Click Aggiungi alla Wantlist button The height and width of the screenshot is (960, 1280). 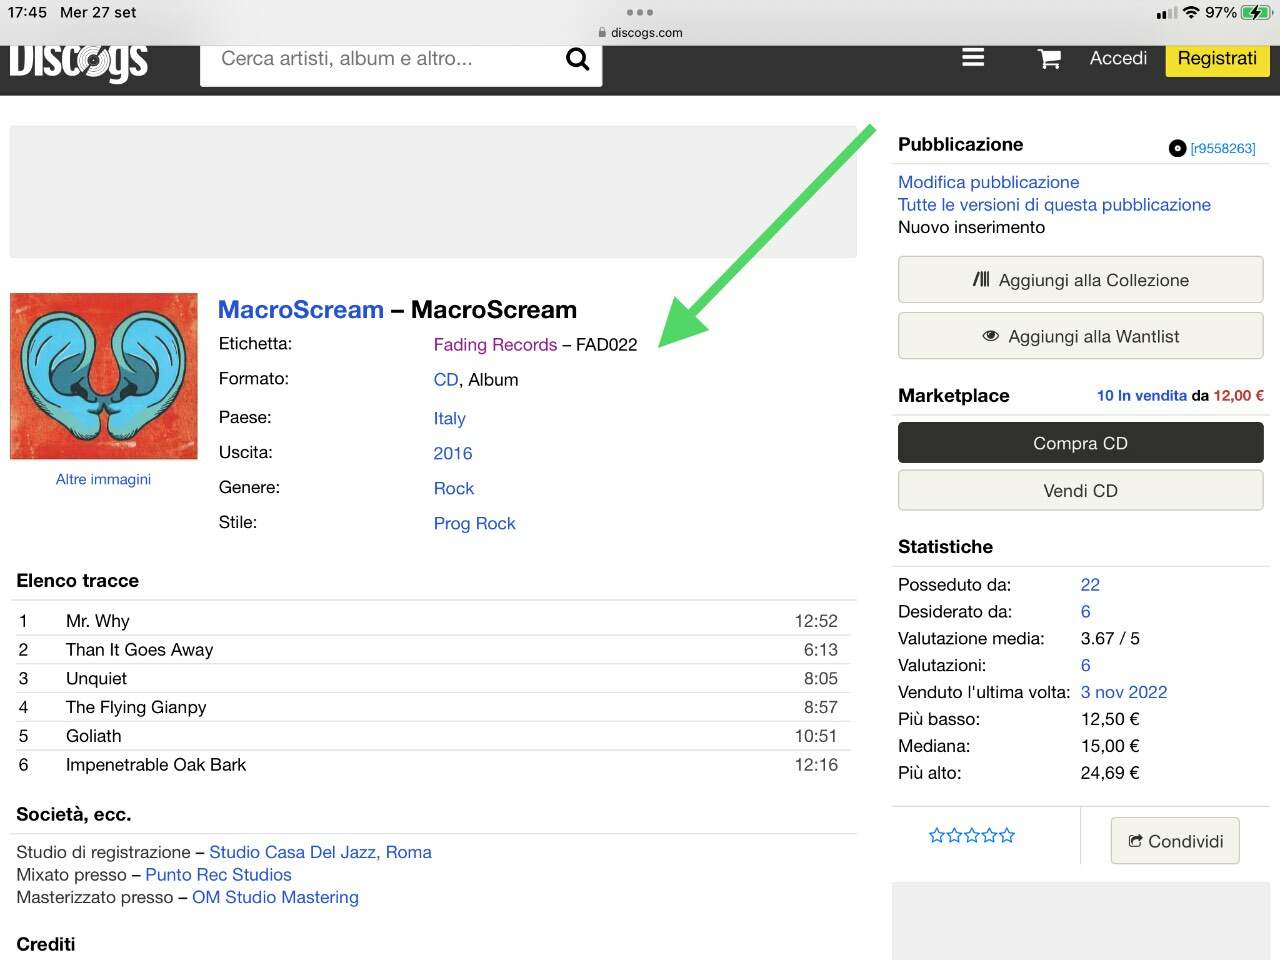(x=1080, y=336)
